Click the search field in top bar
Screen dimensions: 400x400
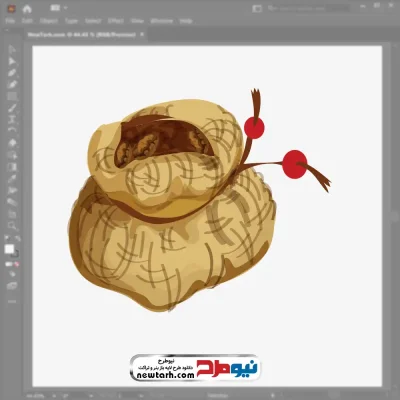308,8
